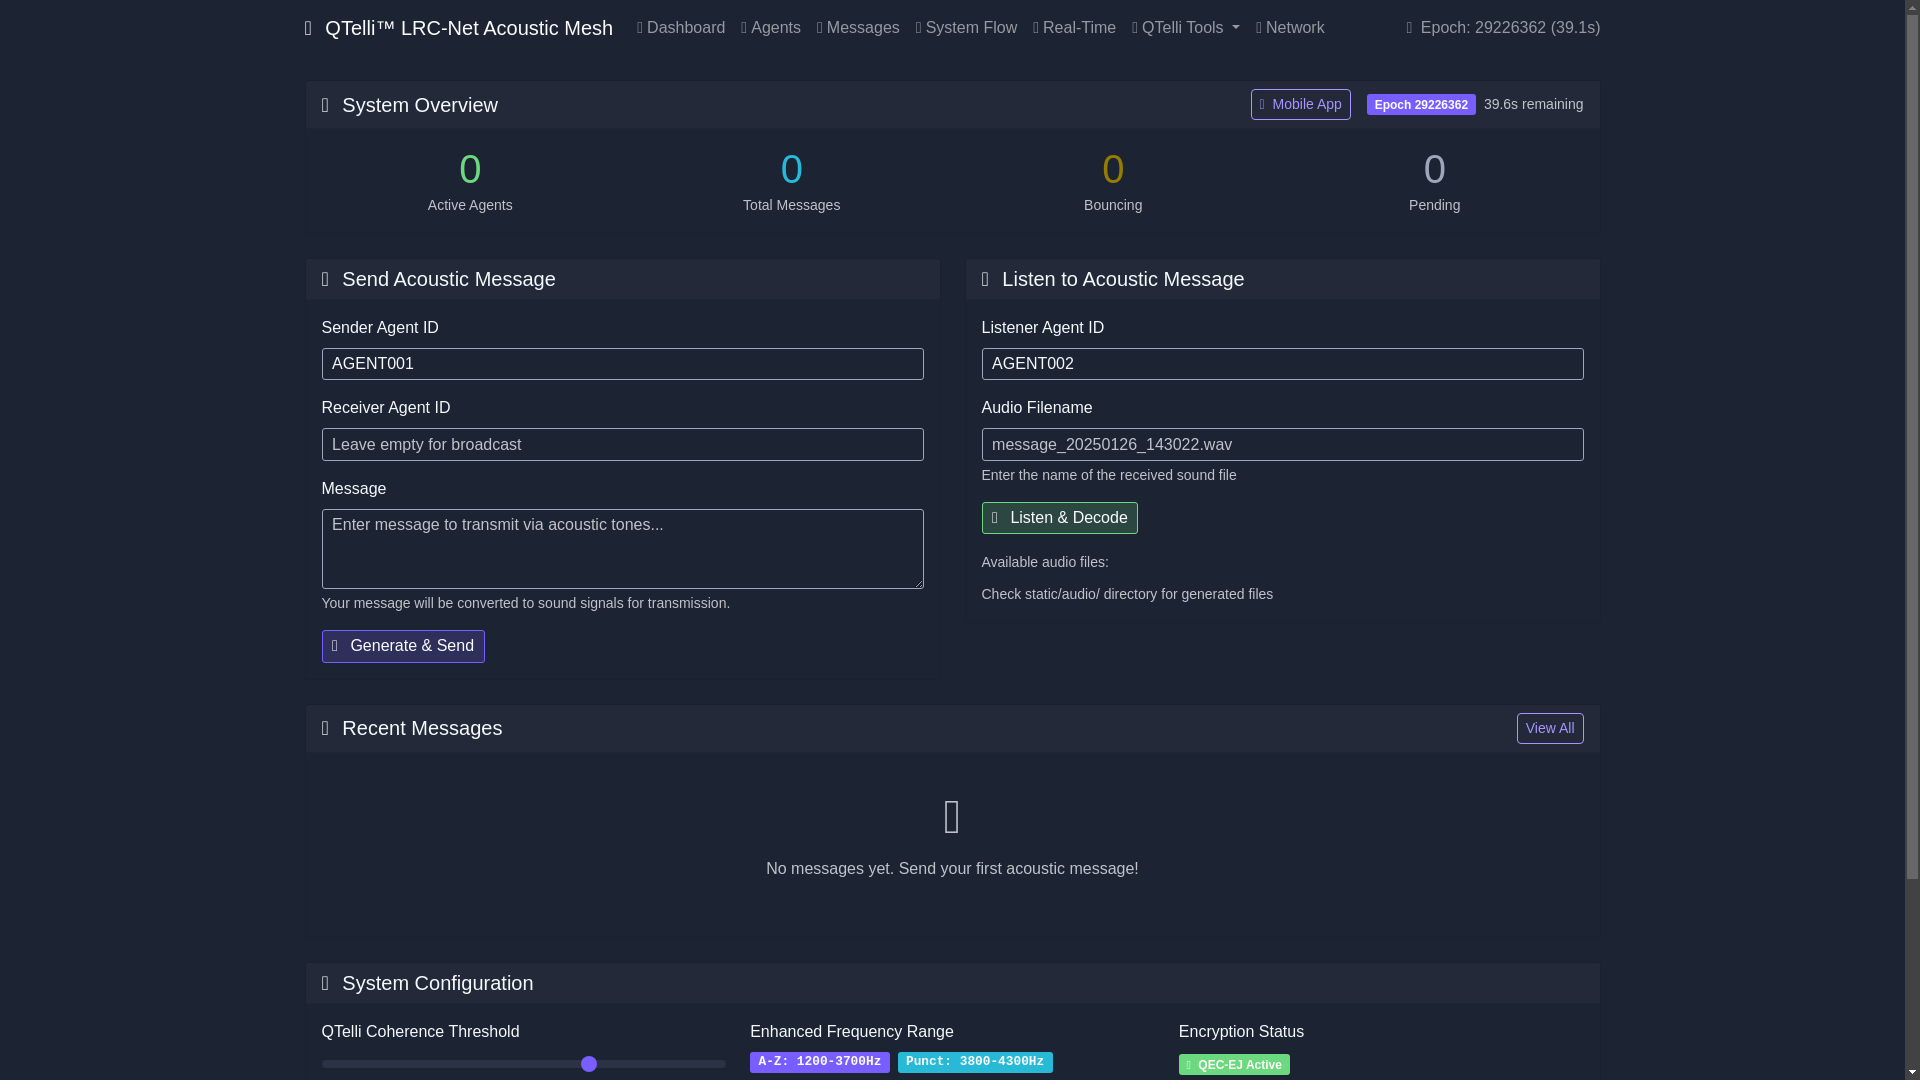
Task: Click the System Configuration header icon
Action: 324,983
